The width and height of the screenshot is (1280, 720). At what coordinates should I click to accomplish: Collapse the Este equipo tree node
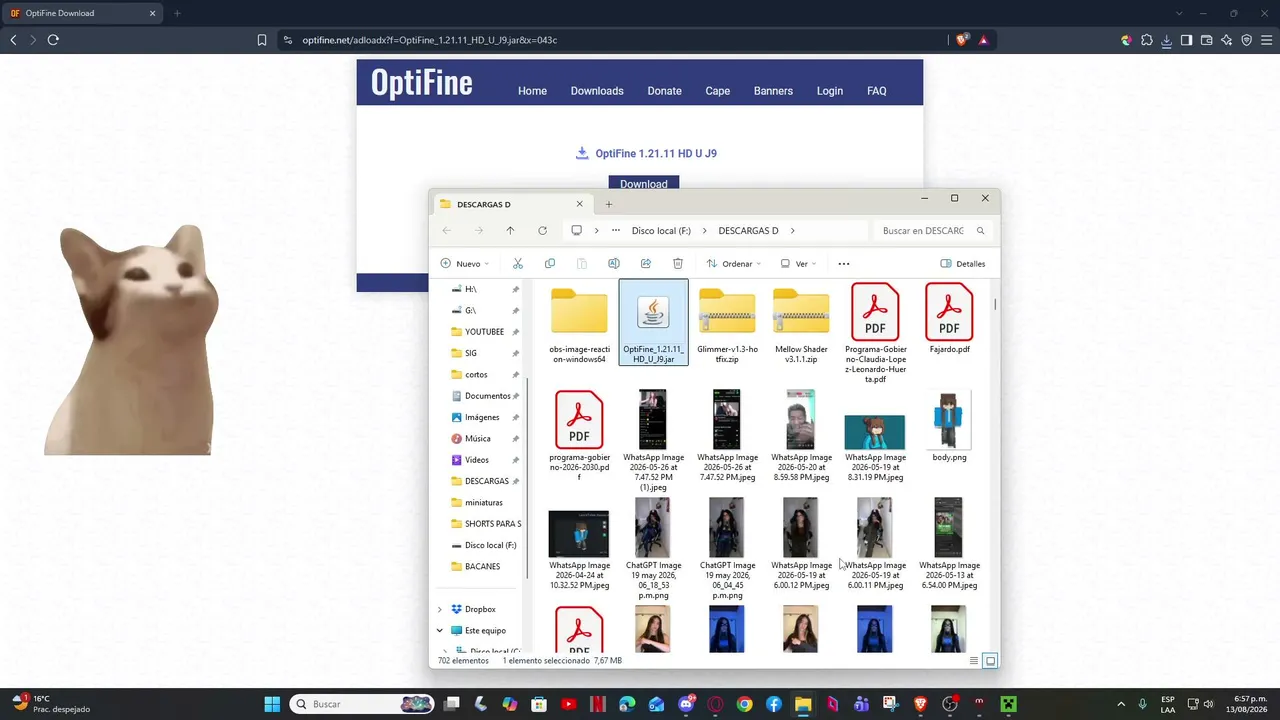point(439,631)
